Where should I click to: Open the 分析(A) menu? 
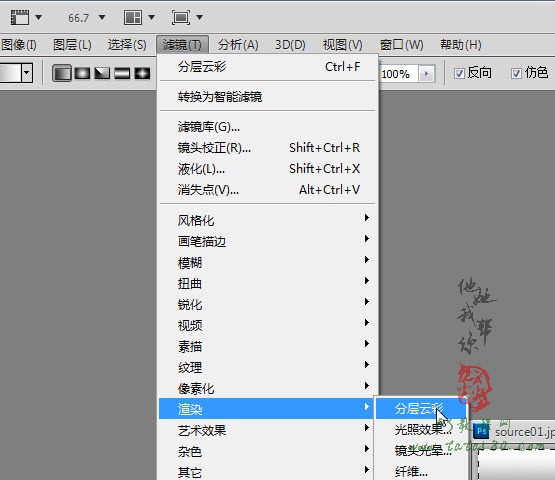pos(238,45)
